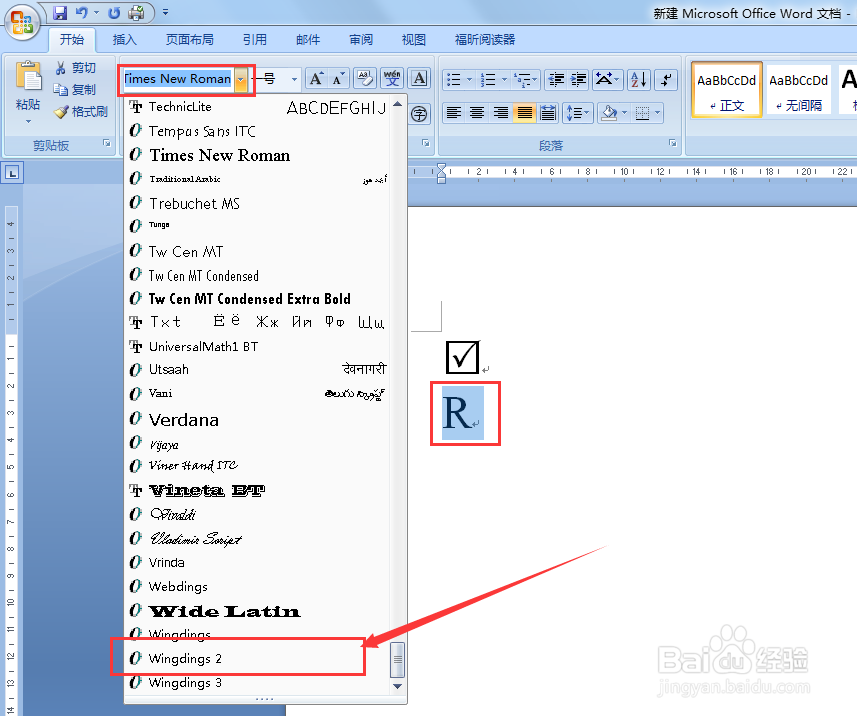The image size is (857, 716).
Task: Show or hide paragraph marks
Action: click(x=666, y=80)
